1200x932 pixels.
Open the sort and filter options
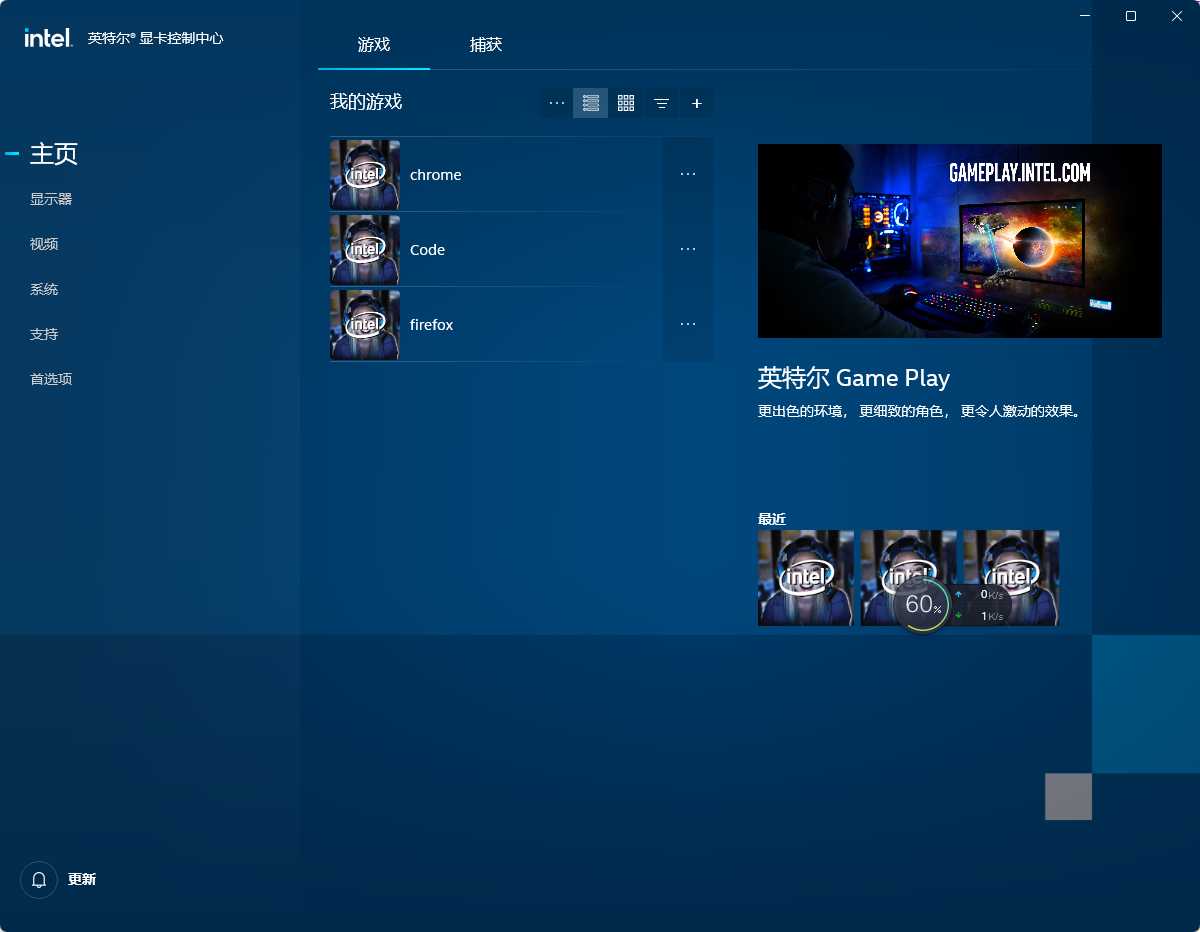click(661, 103)
